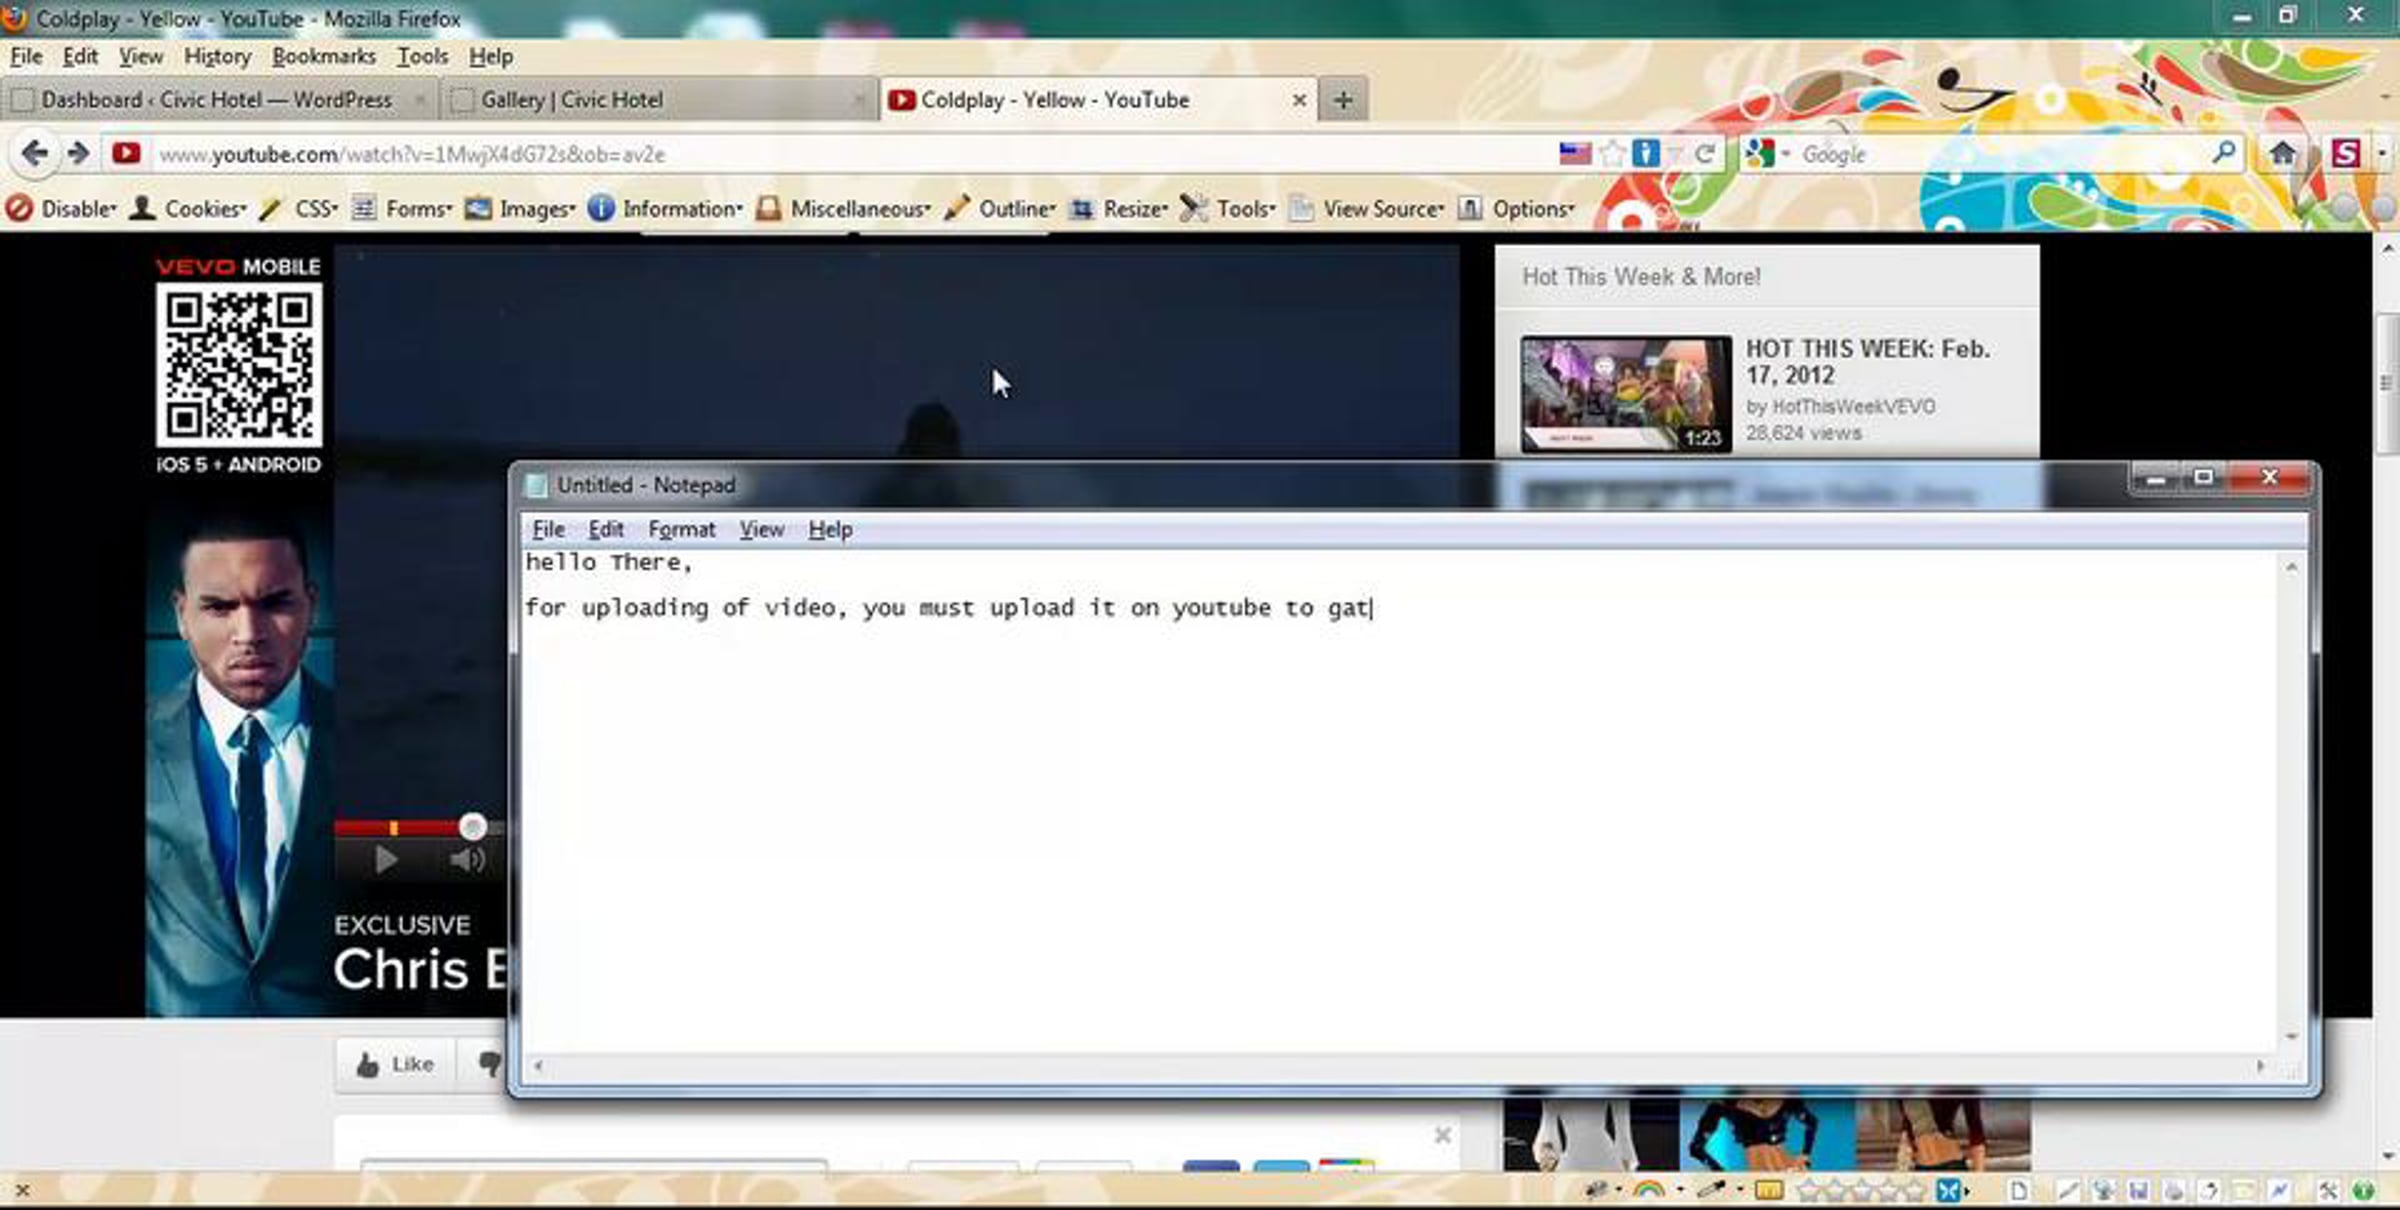Screen dimensions: 2400x1210
Task: Open the Disable menu in Web Developer toolbar
Action: (x=61, y=208)
